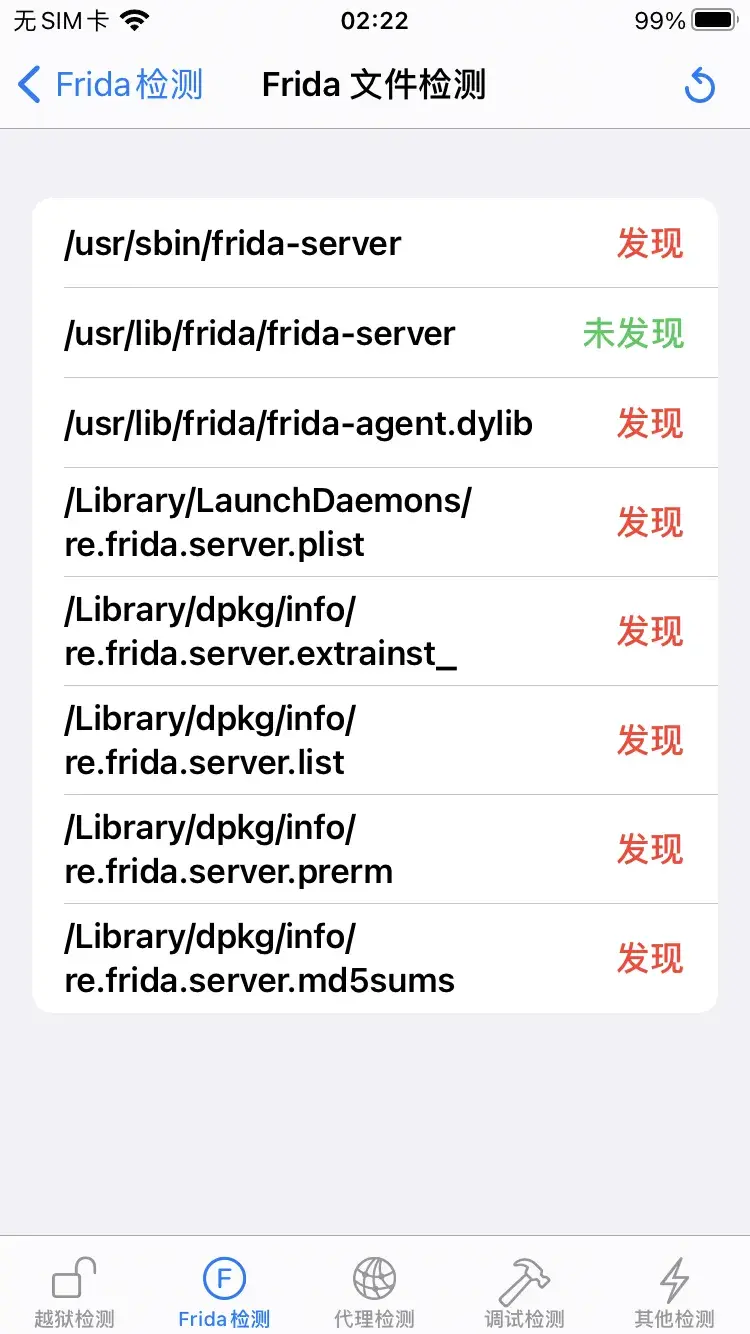Open the 调试检测 hammer tab icon
750x1334 pixels.
pyautogui.click(x=524, y=1279)
